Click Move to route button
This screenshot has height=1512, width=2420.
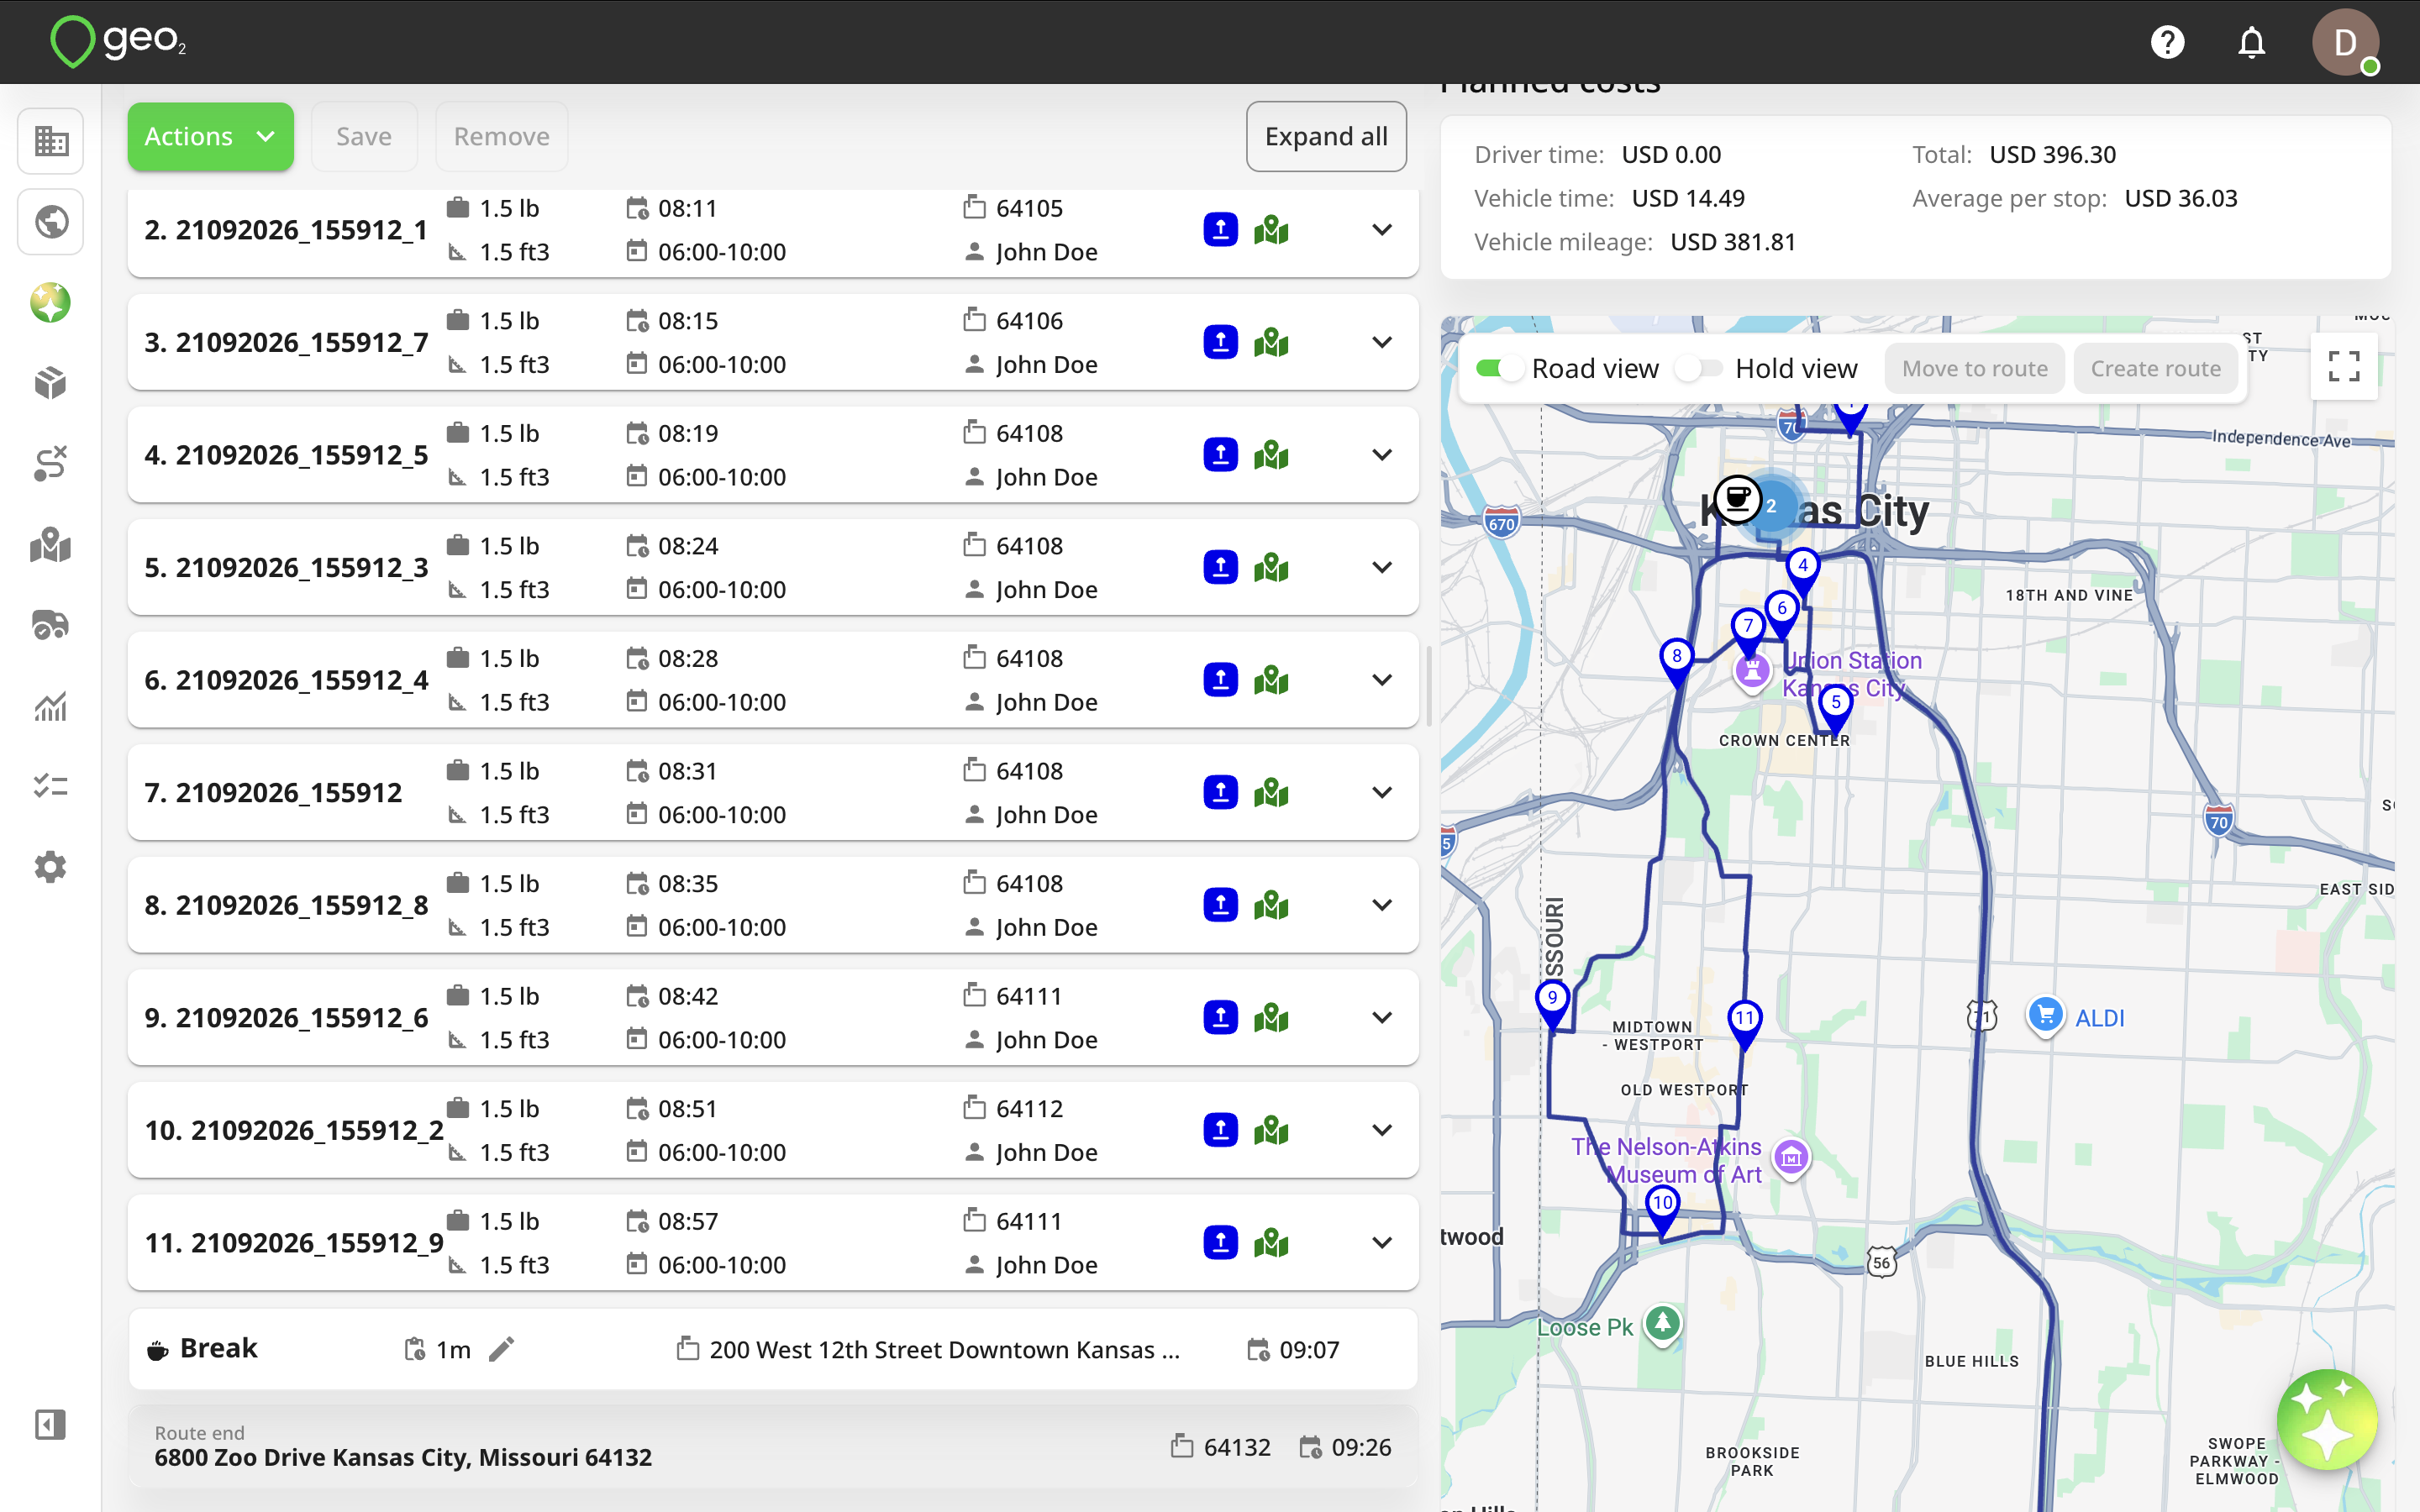1974,368
